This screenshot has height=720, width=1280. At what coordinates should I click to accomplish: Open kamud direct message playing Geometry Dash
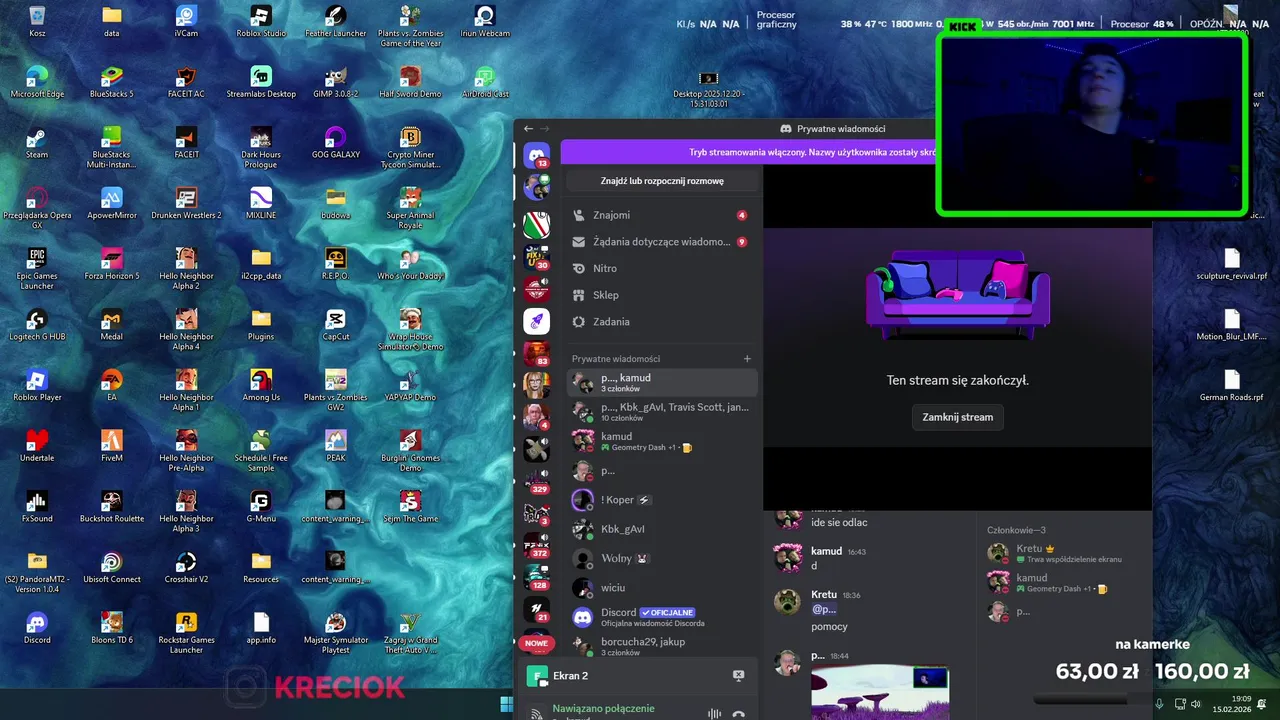661,441
